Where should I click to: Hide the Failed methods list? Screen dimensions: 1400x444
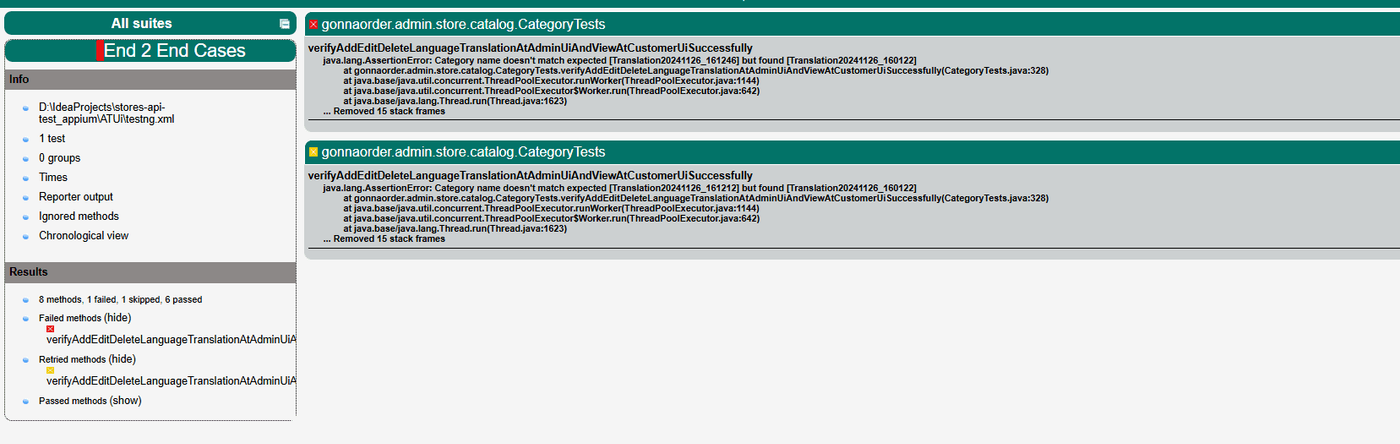tap(118, 318)
